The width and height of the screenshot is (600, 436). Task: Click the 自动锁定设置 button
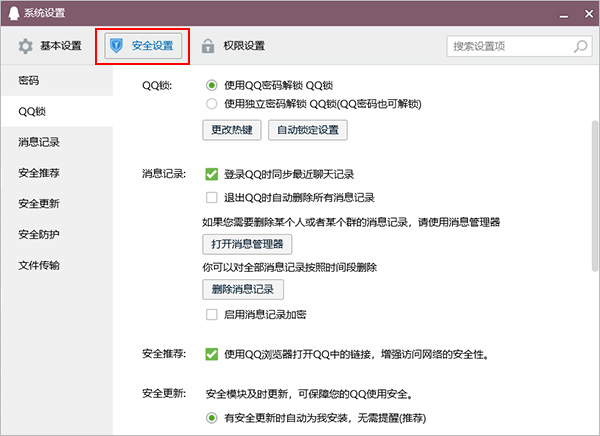tap(308, 130)
